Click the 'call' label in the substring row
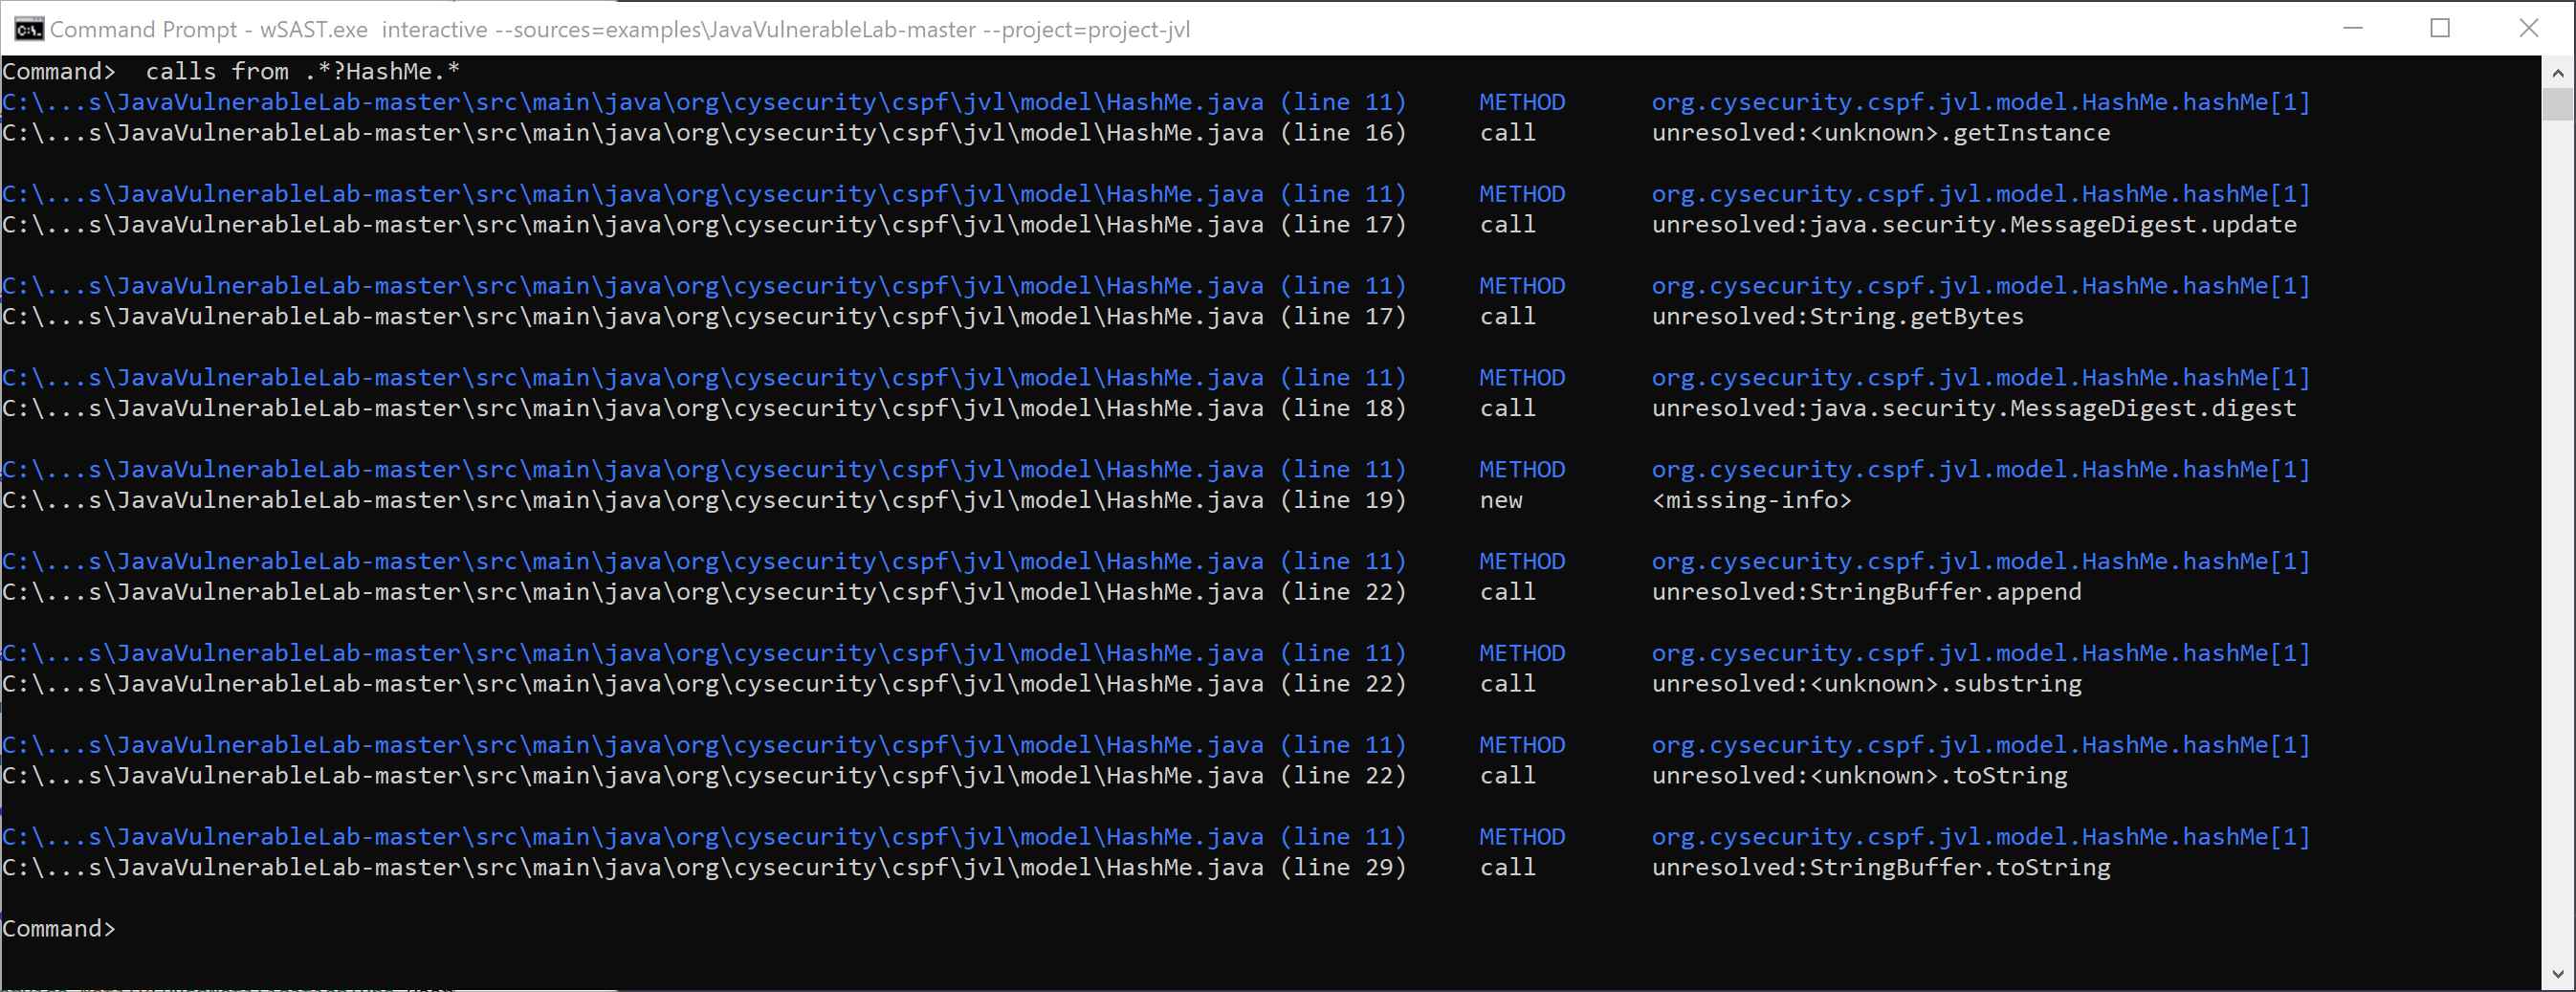 [1507, 684]
